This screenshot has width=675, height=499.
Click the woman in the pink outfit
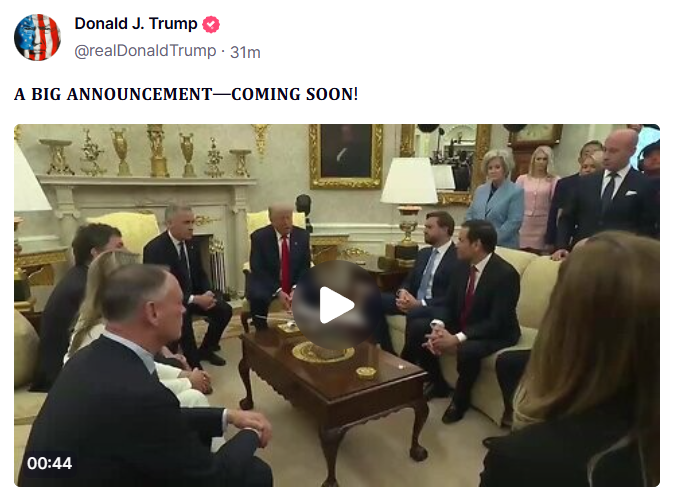click(x=536, y=197)
